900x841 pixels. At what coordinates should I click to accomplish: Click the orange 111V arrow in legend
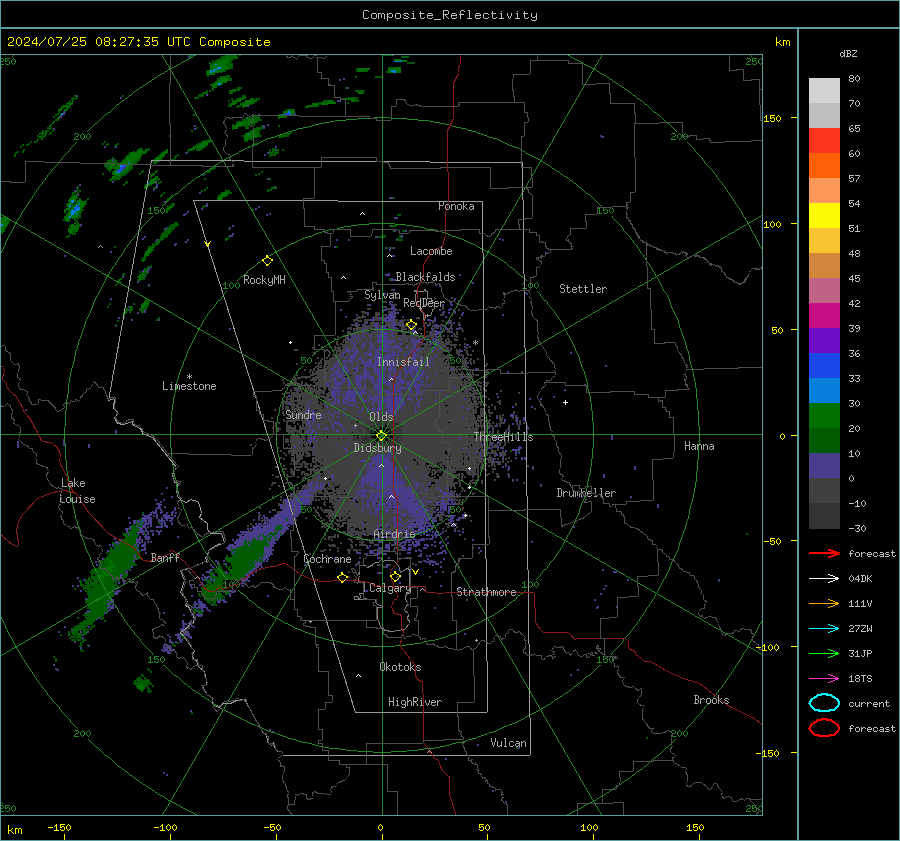(x=824, y=603)
